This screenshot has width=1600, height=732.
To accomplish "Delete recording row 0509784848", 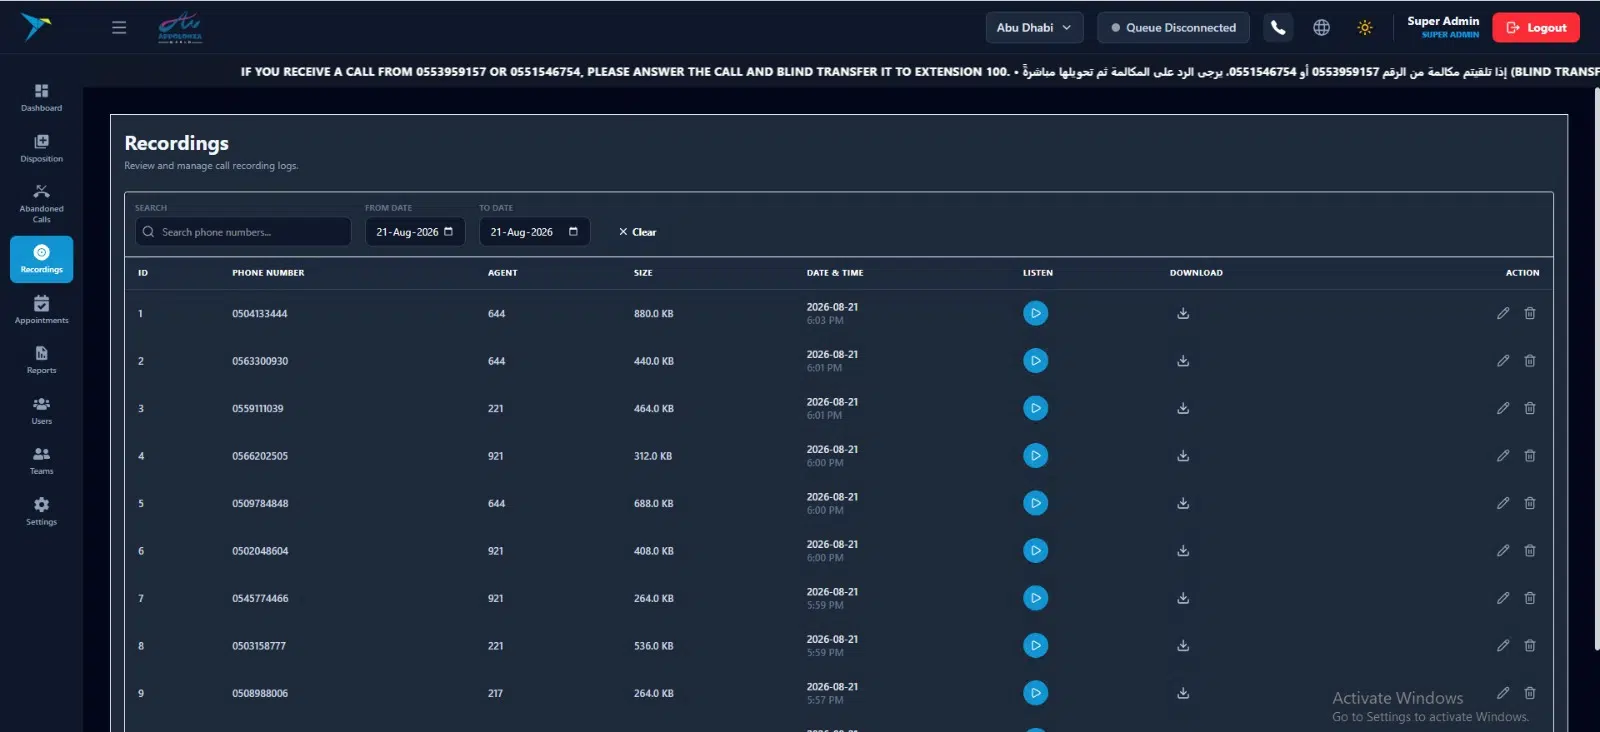I will [1530, 503].
